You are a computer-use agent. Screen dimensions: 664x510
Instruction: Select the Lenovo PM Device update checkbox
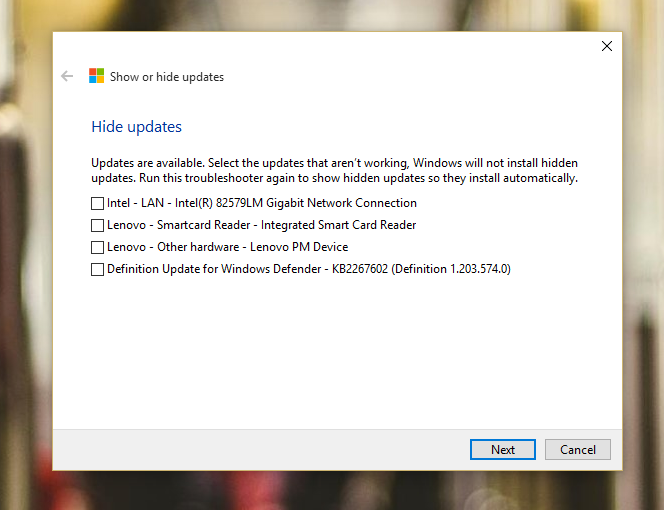(97, 247)
